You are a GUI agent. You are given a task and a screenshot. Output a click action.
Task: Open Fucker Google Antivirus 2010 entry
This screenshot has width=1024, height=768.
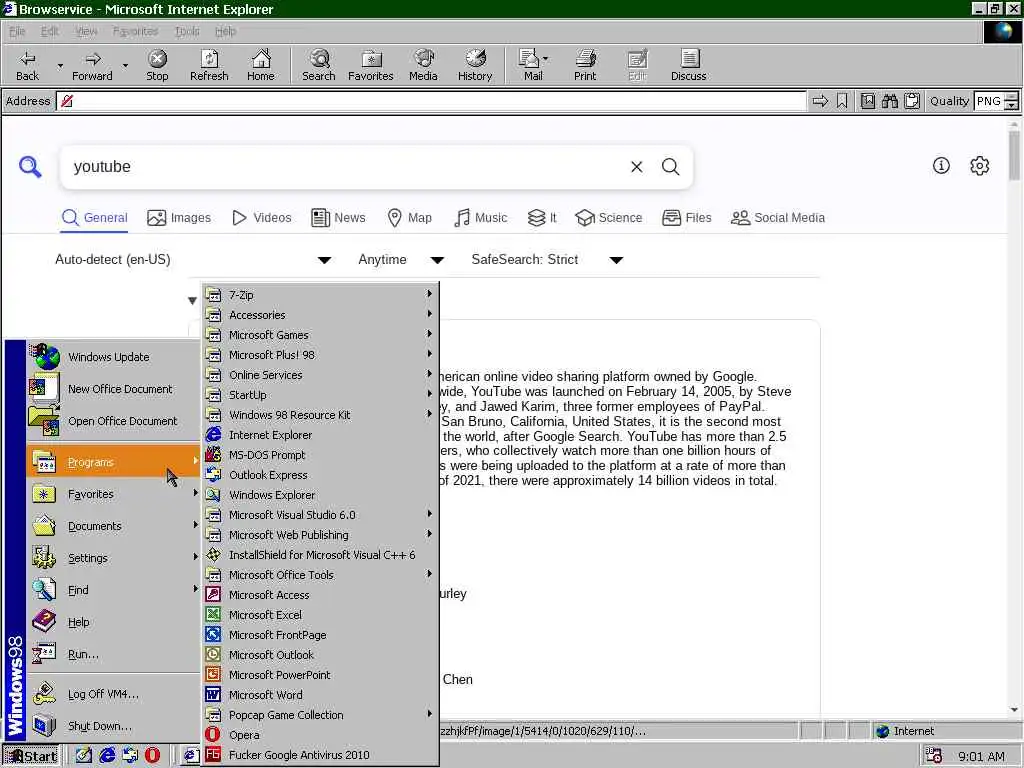[x=321, y=755]
